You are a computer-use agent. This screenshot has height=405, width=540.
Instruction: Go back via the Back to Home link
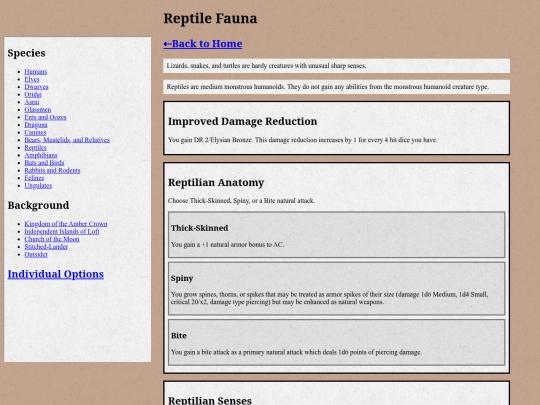click(x=202, y=44)
